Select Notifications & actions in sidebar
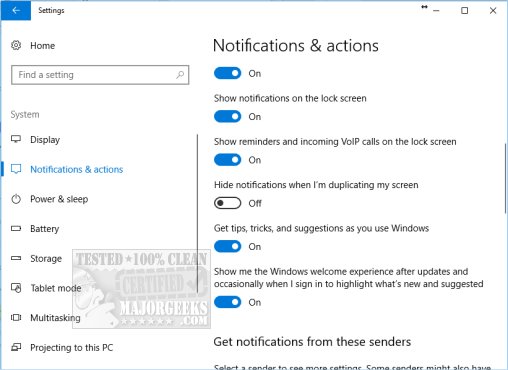The image size is (508, 370). click(77, 169)
